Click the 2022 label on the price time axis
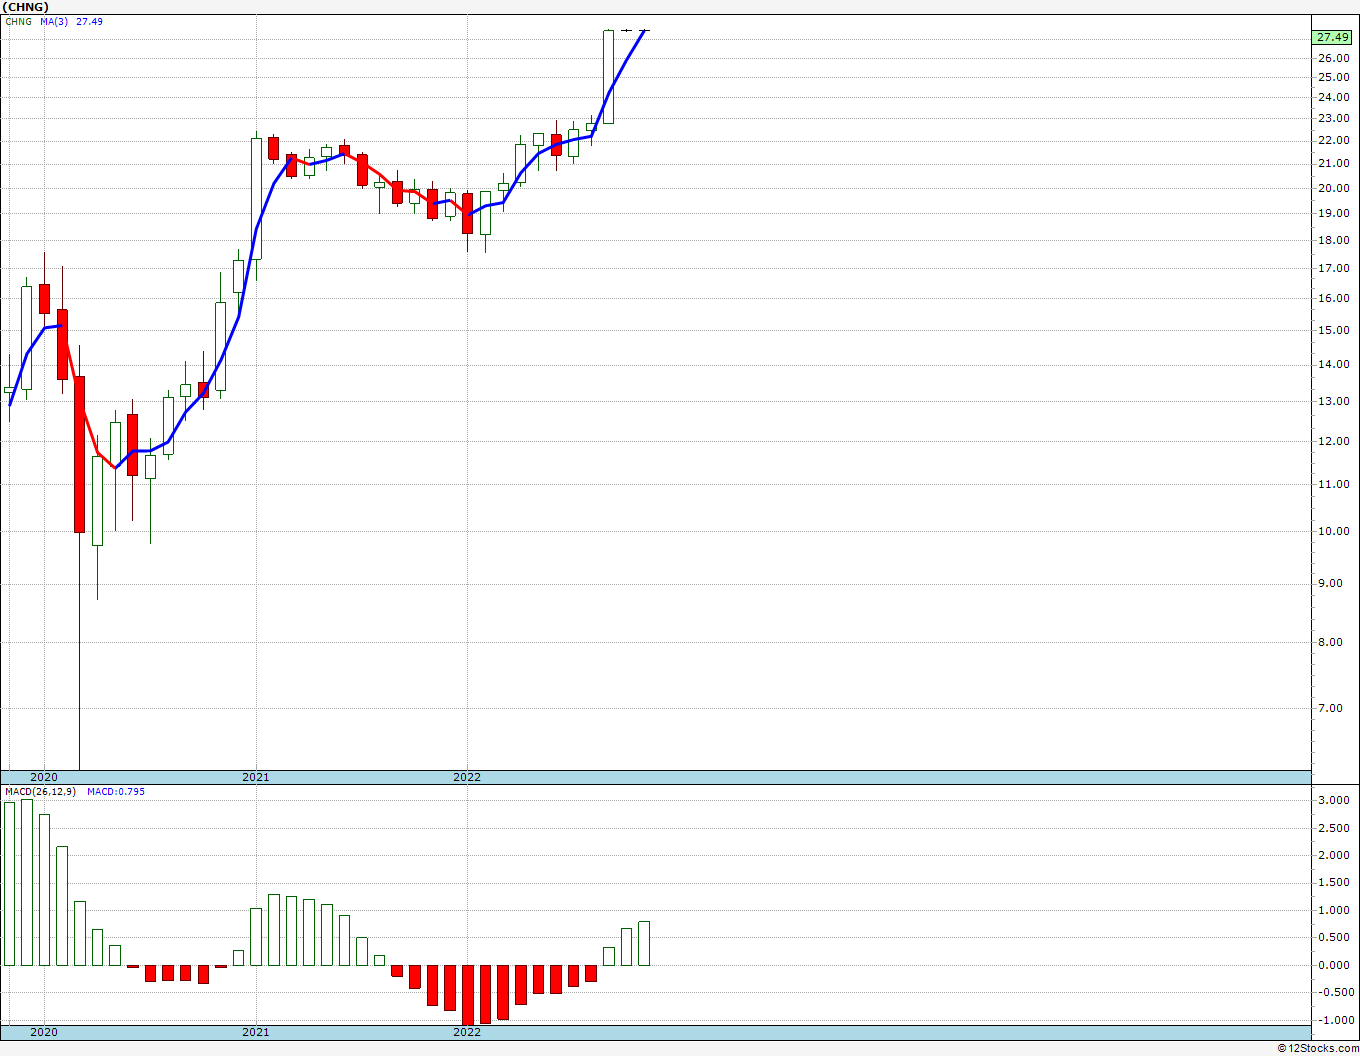This screenshot has height=1056, width=1360. coord(467,777)
